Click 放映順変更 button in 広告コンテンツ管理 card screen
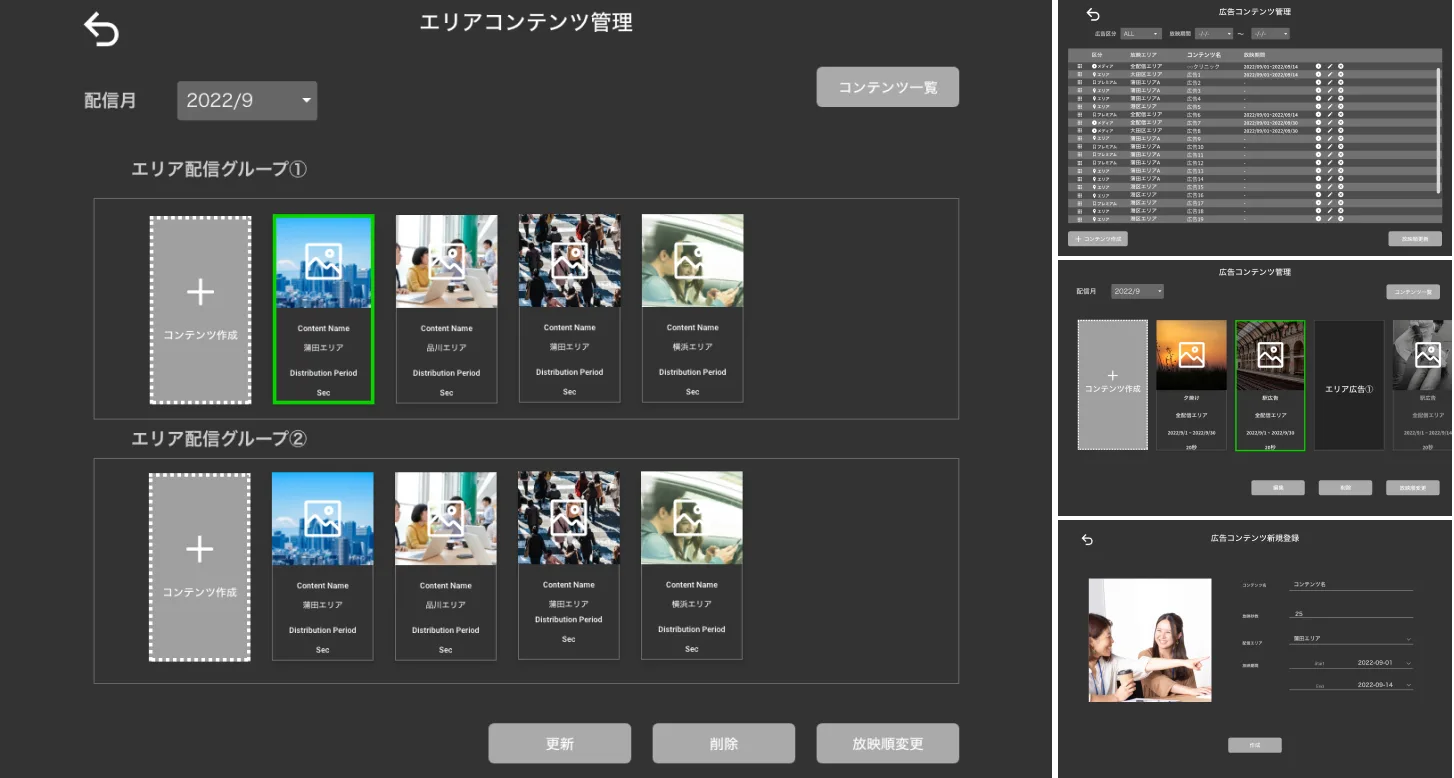The width and height of the screenshot is (1454, 778). tap(1412, 488)
